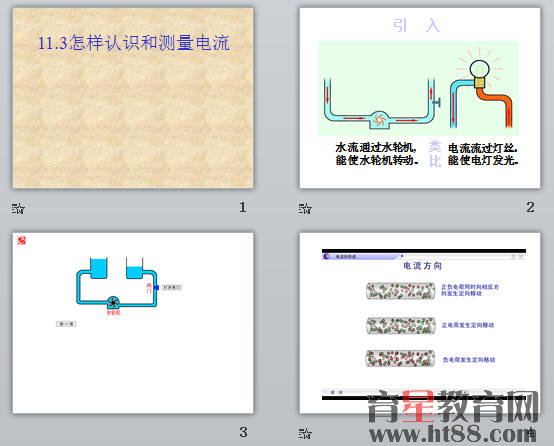The width and height of the screenshot is (554, 446).
Task: Click top particle tube in slide 4
Action: point(401,291)
